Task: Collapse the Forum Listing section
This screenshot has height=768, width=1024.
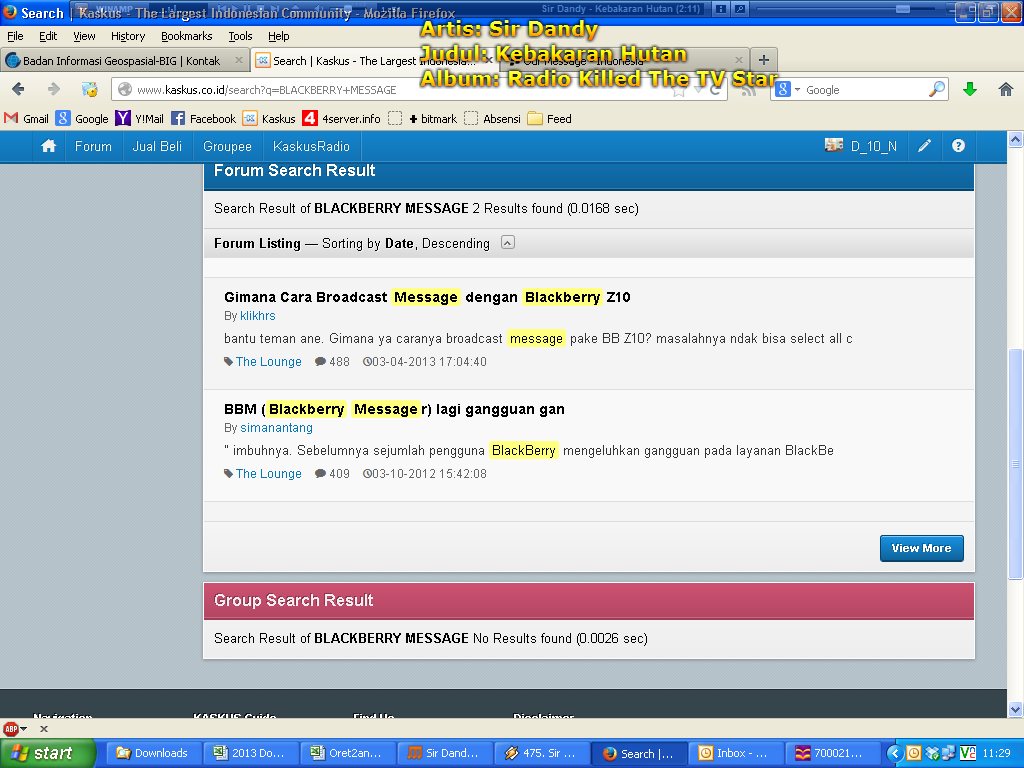Action: (x=507, y=242)
